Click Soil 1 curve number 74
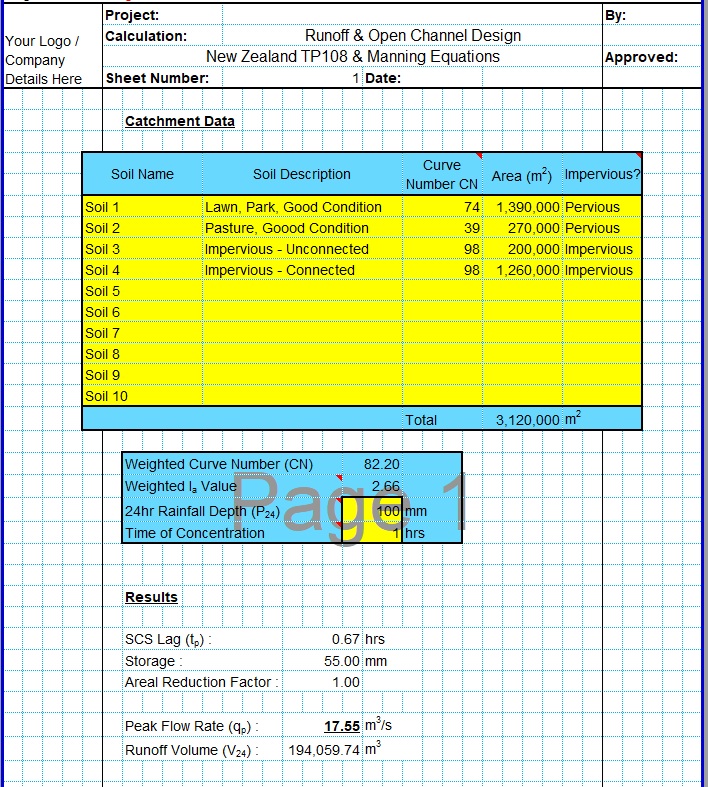 point(442,207)
